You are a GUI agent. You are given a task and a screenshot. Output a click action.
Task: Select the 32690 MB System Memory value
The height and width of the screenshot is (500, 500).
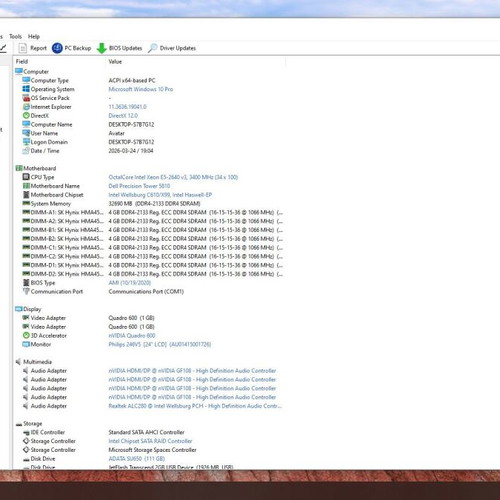[154, 203]
